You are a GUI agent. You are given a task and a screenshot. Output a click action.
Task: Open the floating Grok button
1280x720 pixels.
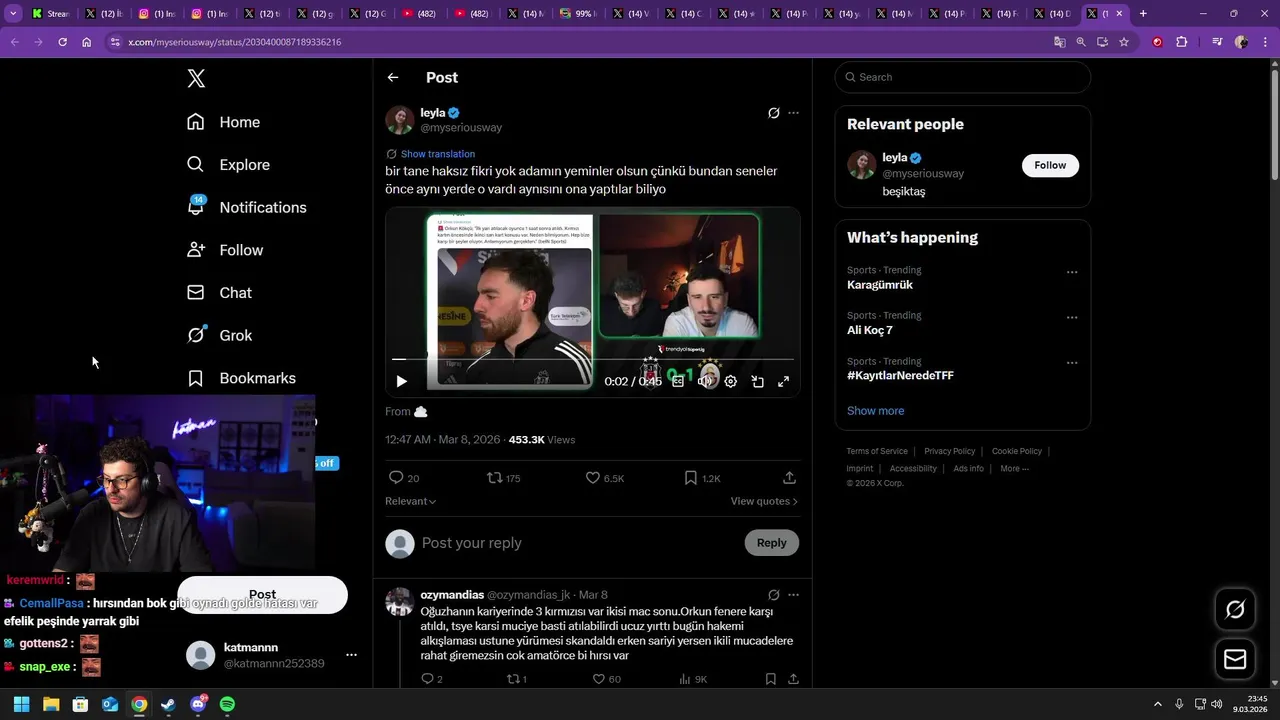(1235, 609)
